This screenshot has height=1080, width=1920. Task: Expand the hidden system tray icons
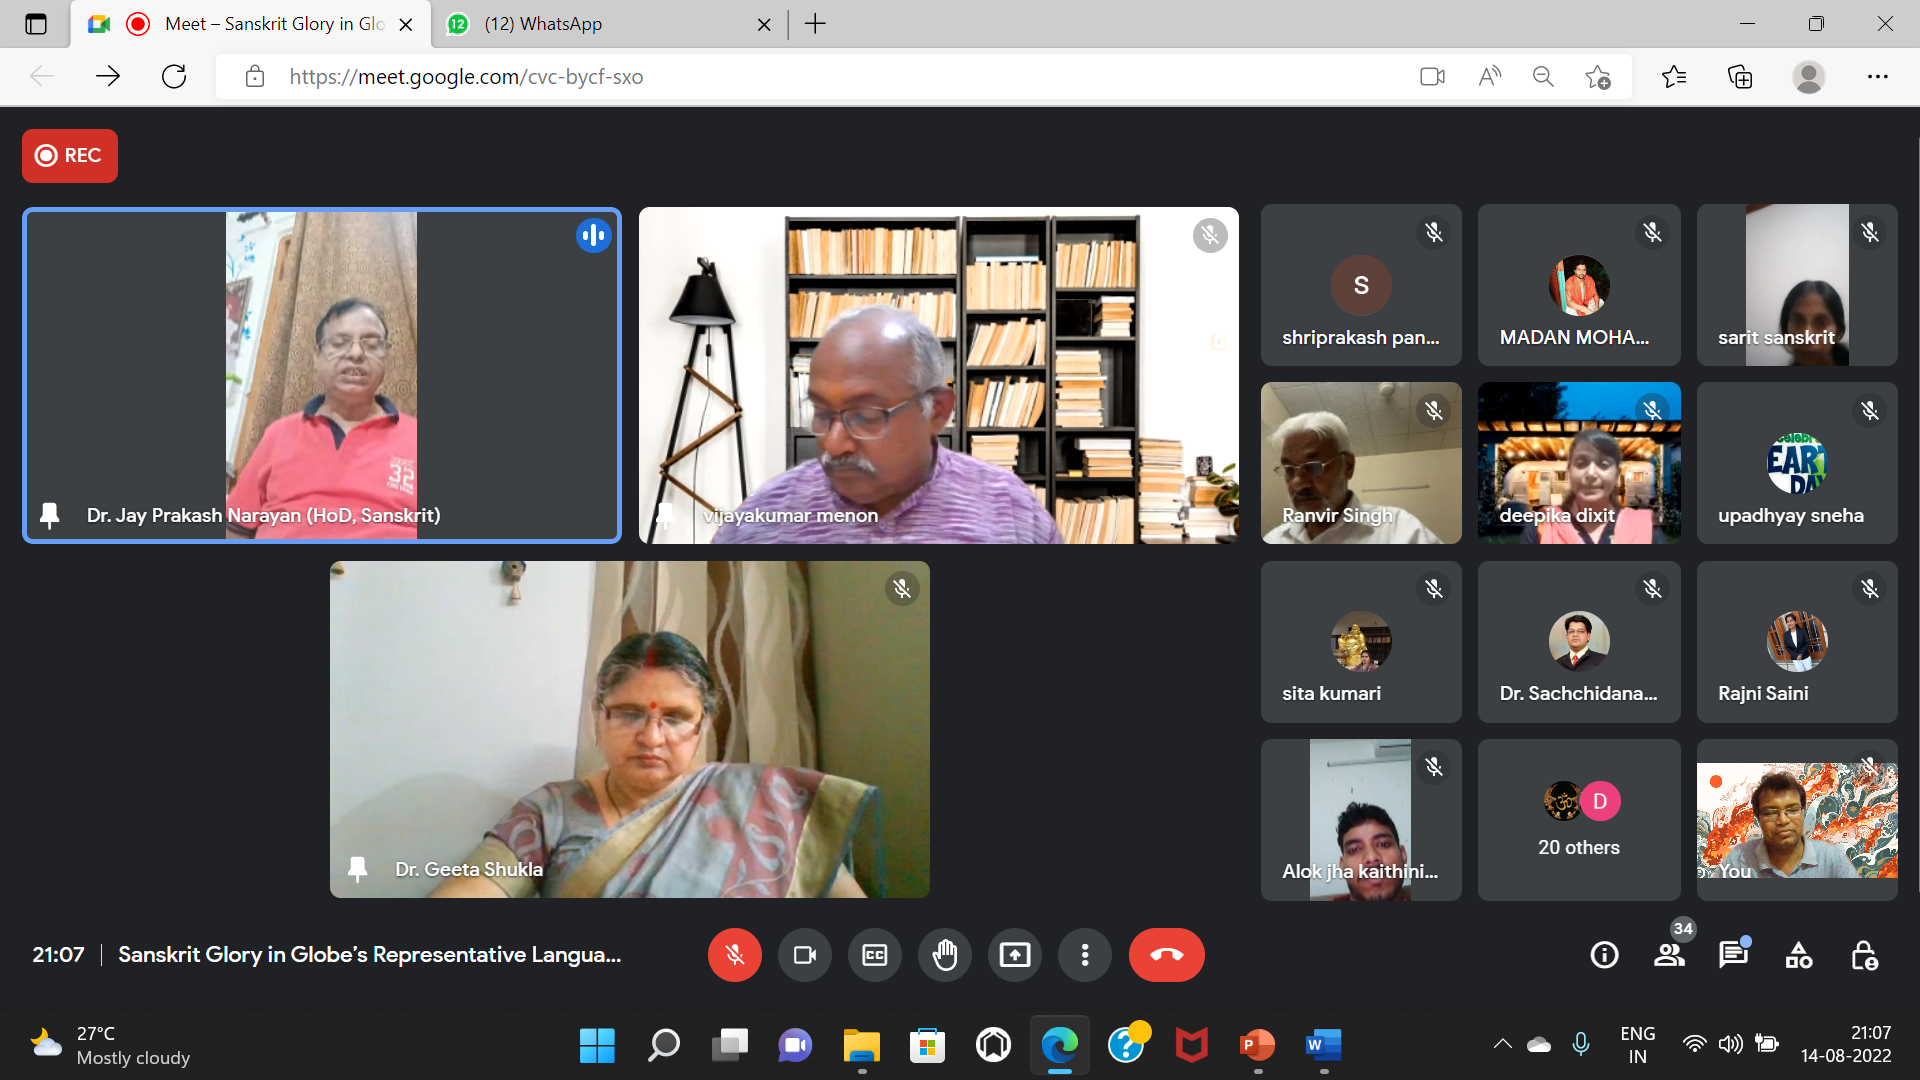pos(1502,1044)
